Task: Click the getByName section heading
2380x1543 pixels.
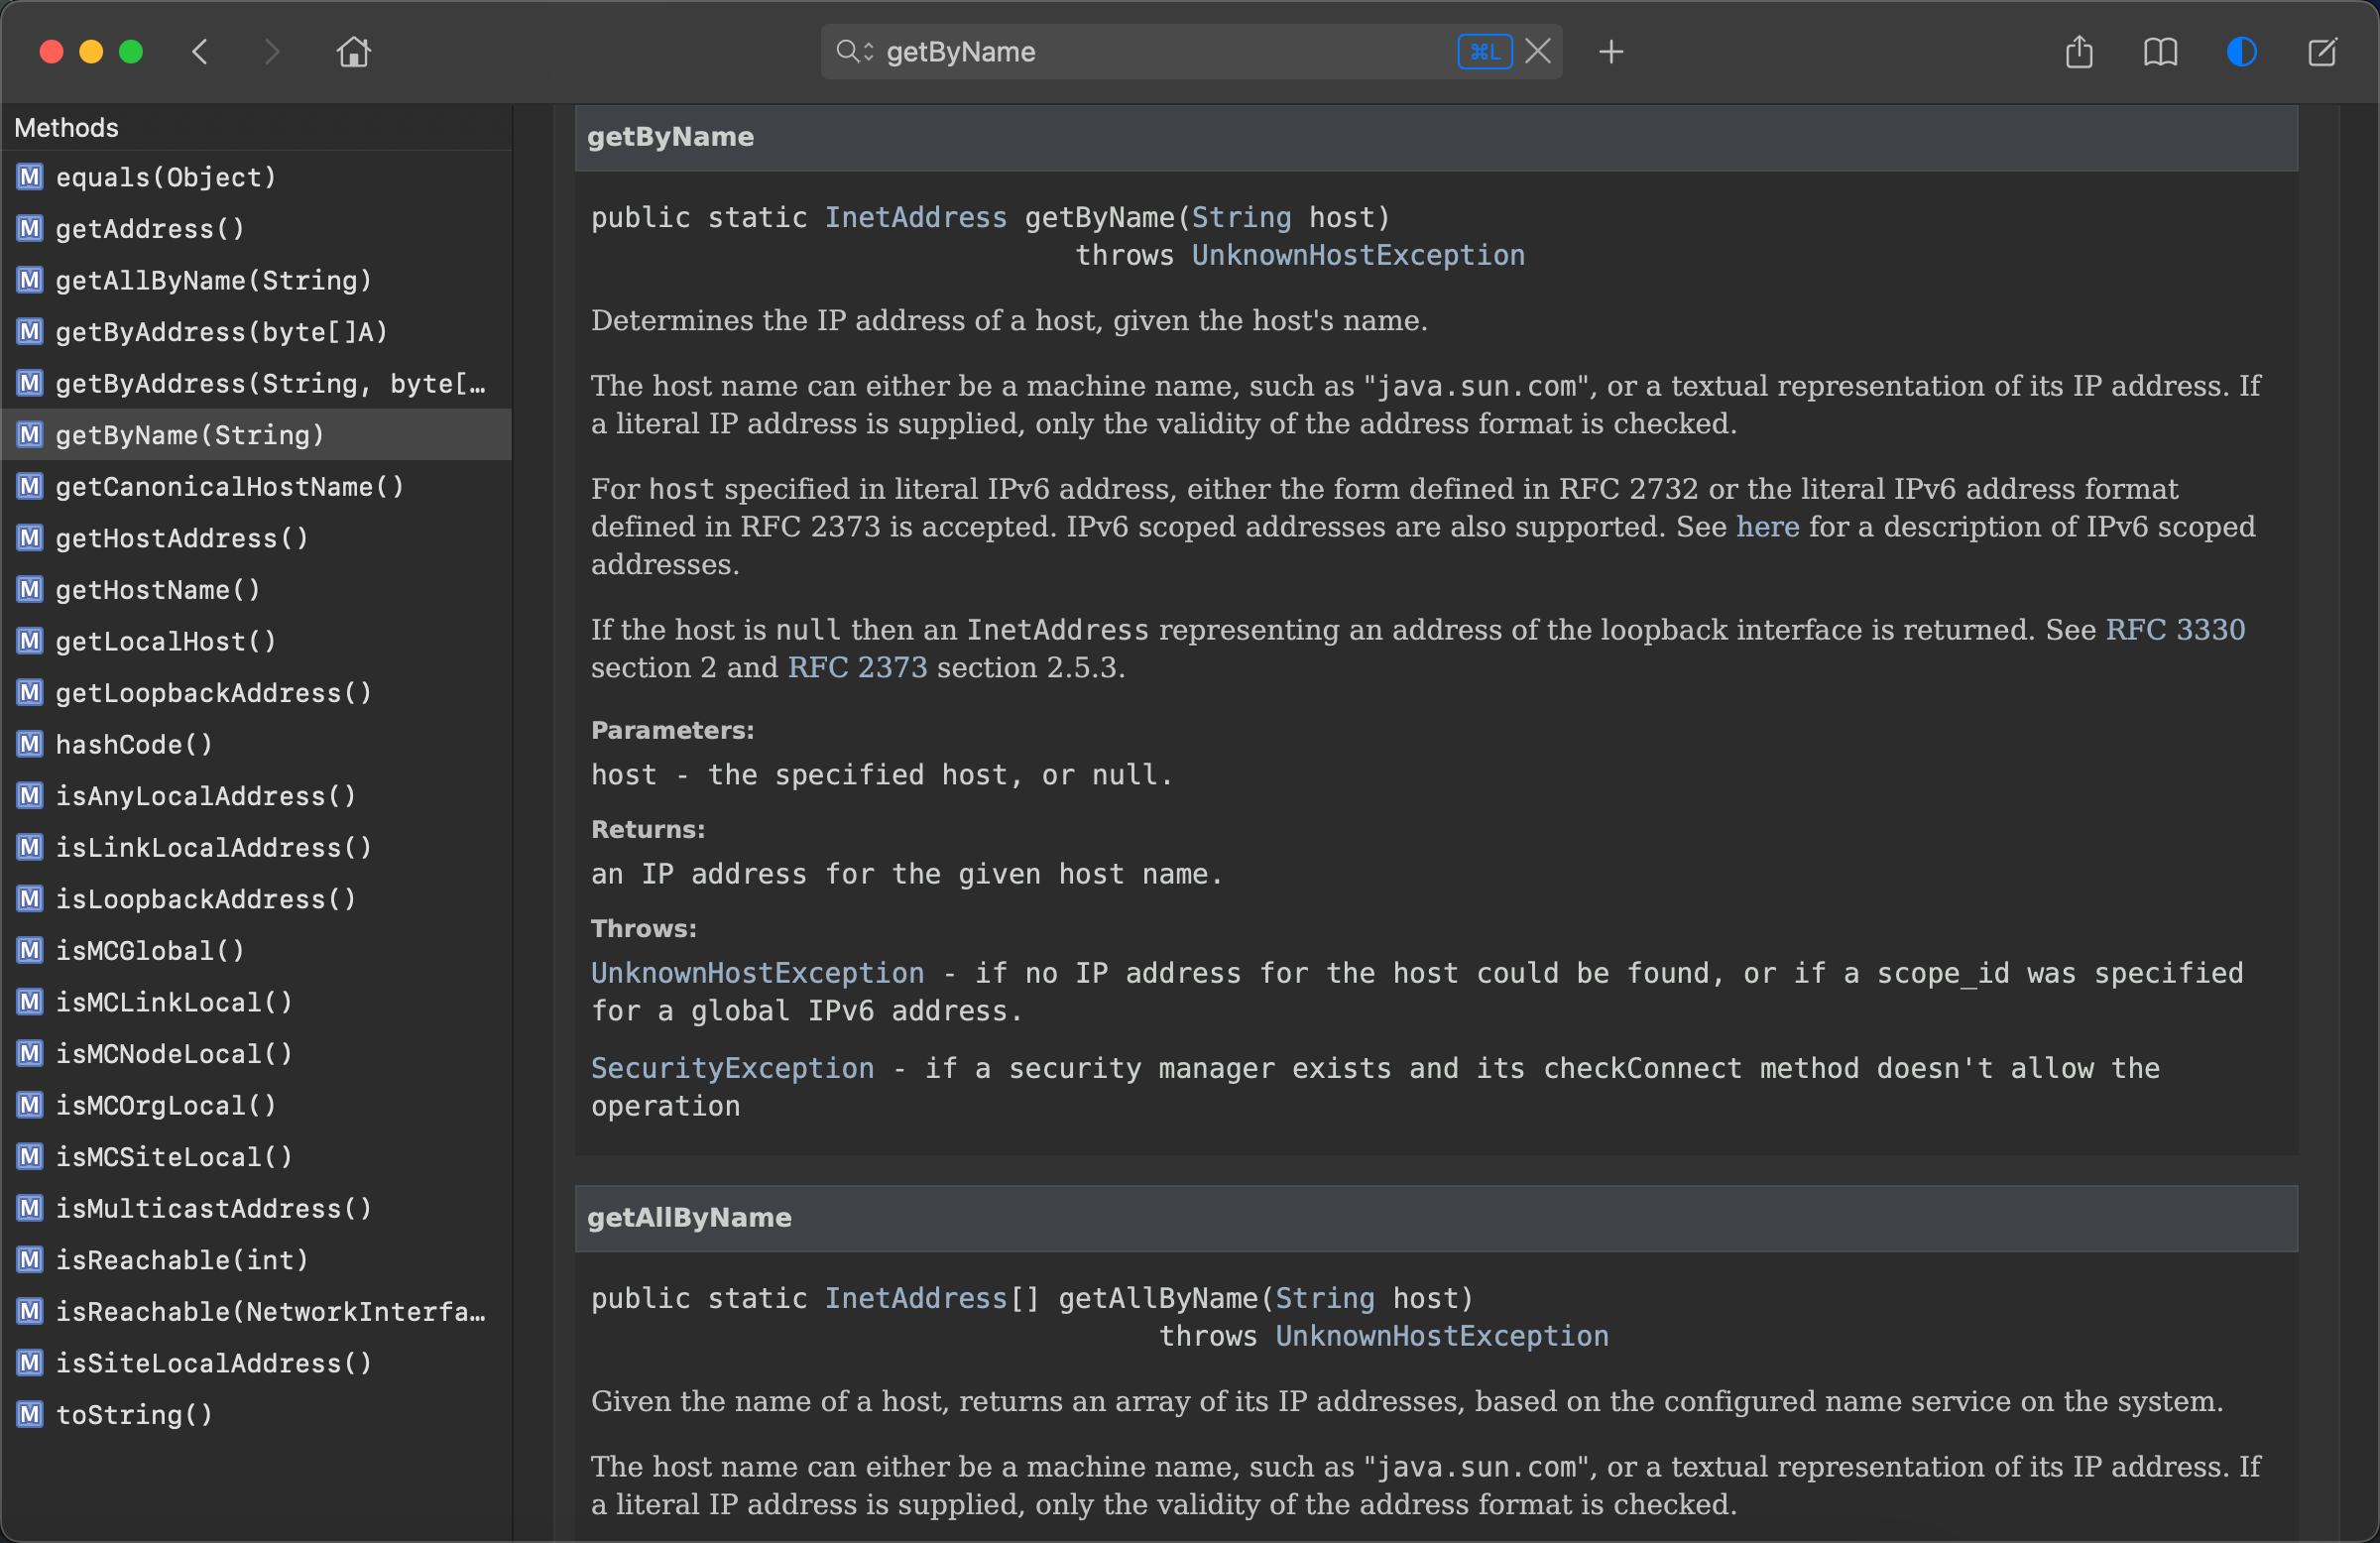Action: click(670, 137)
